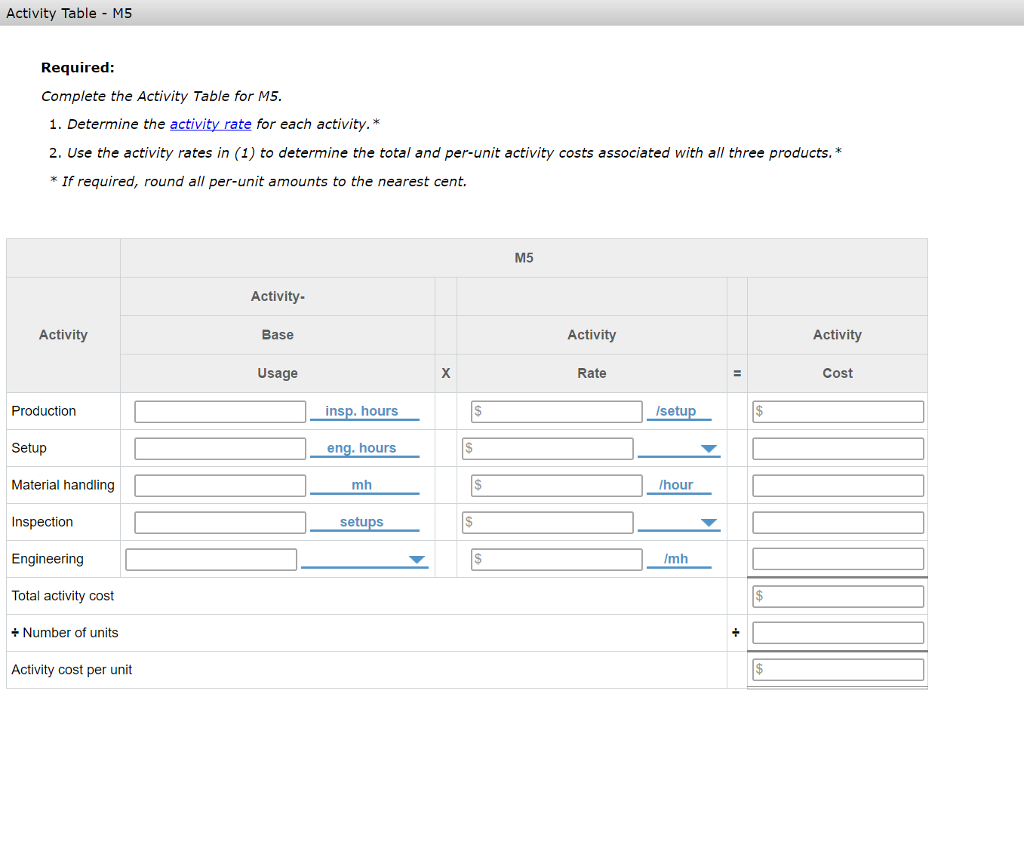Click the 'eng. hours' unit label in Setup row
1024x844 pixels.
(x=362, y=448)
